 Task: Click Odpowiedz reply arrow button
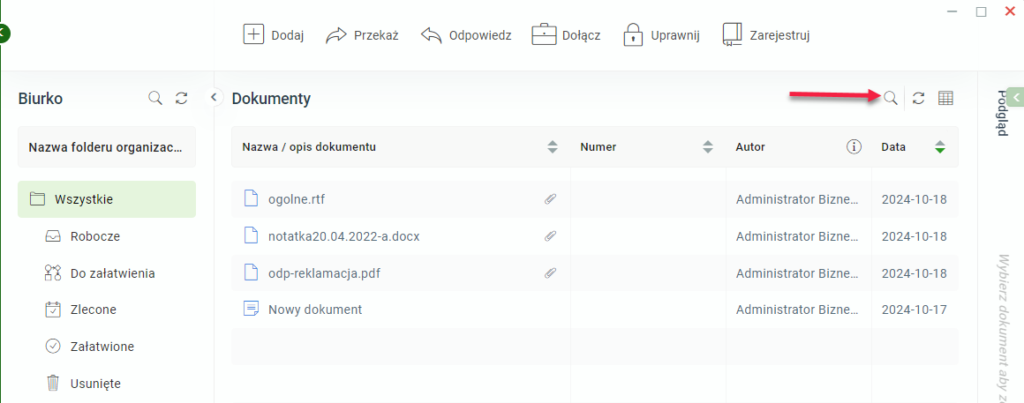[466, 35]
